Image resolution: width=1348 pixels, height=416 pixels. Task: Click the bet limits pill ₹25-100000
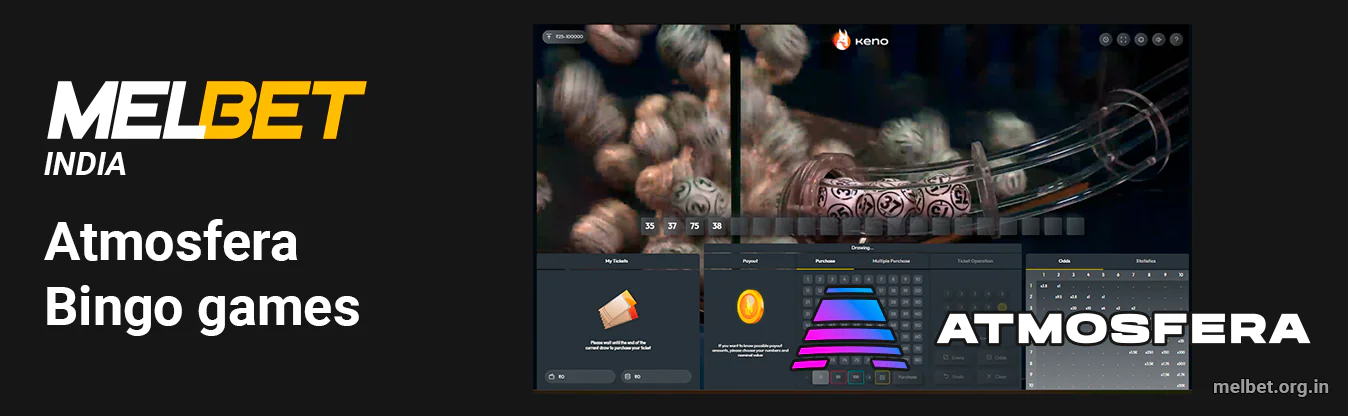point(564,37)
